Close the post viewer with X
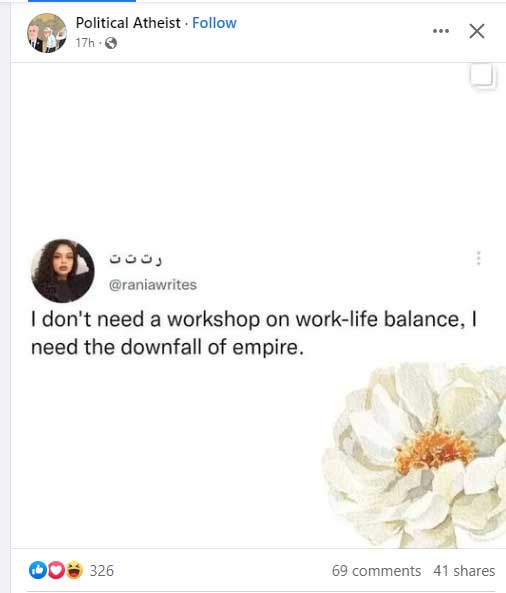The image size is (506, 593). [x=477, y=31]
